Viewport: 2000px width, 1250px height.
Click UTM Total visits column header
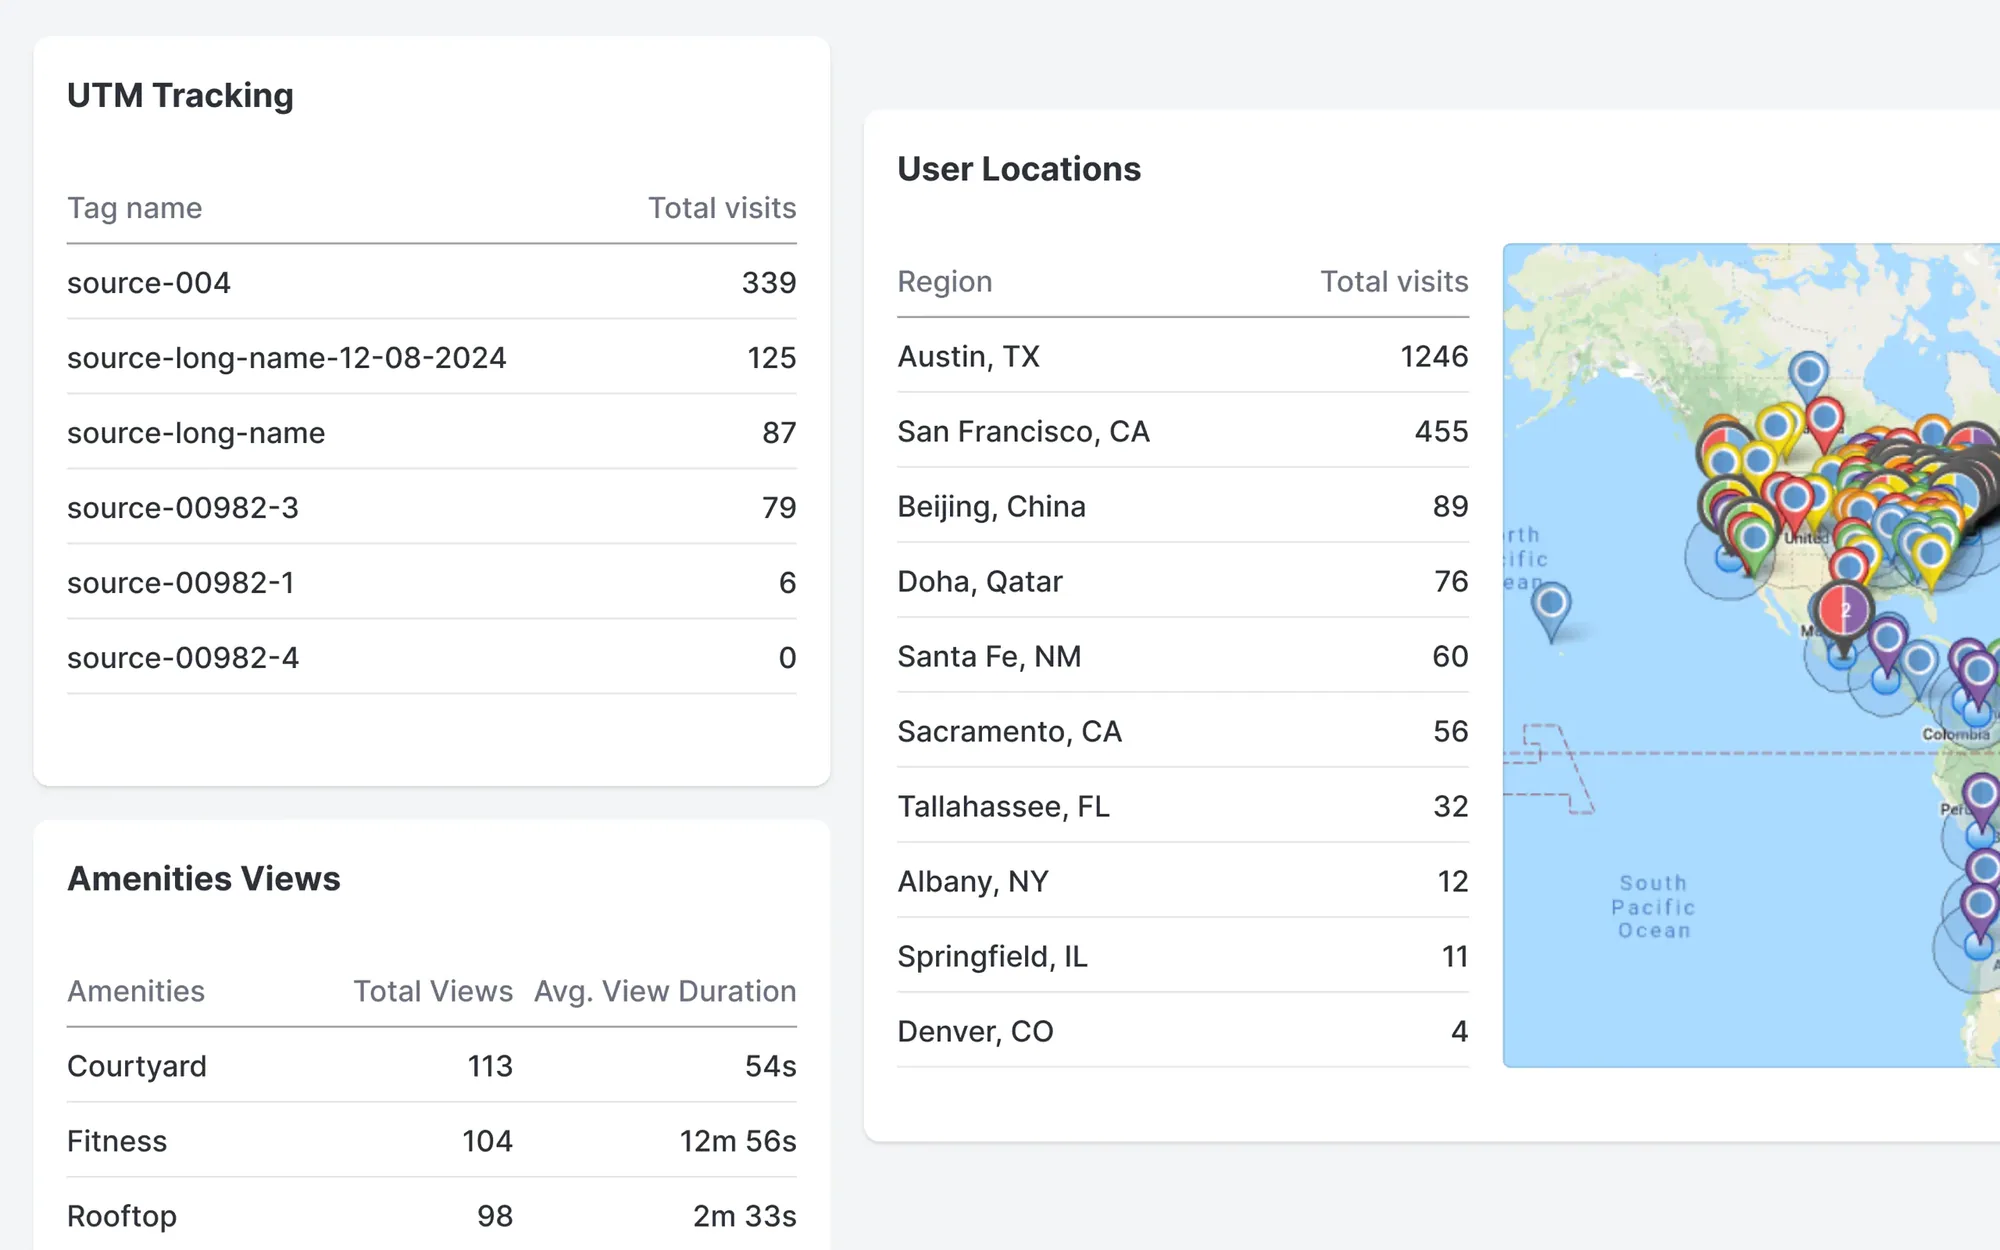click(722, 208)
